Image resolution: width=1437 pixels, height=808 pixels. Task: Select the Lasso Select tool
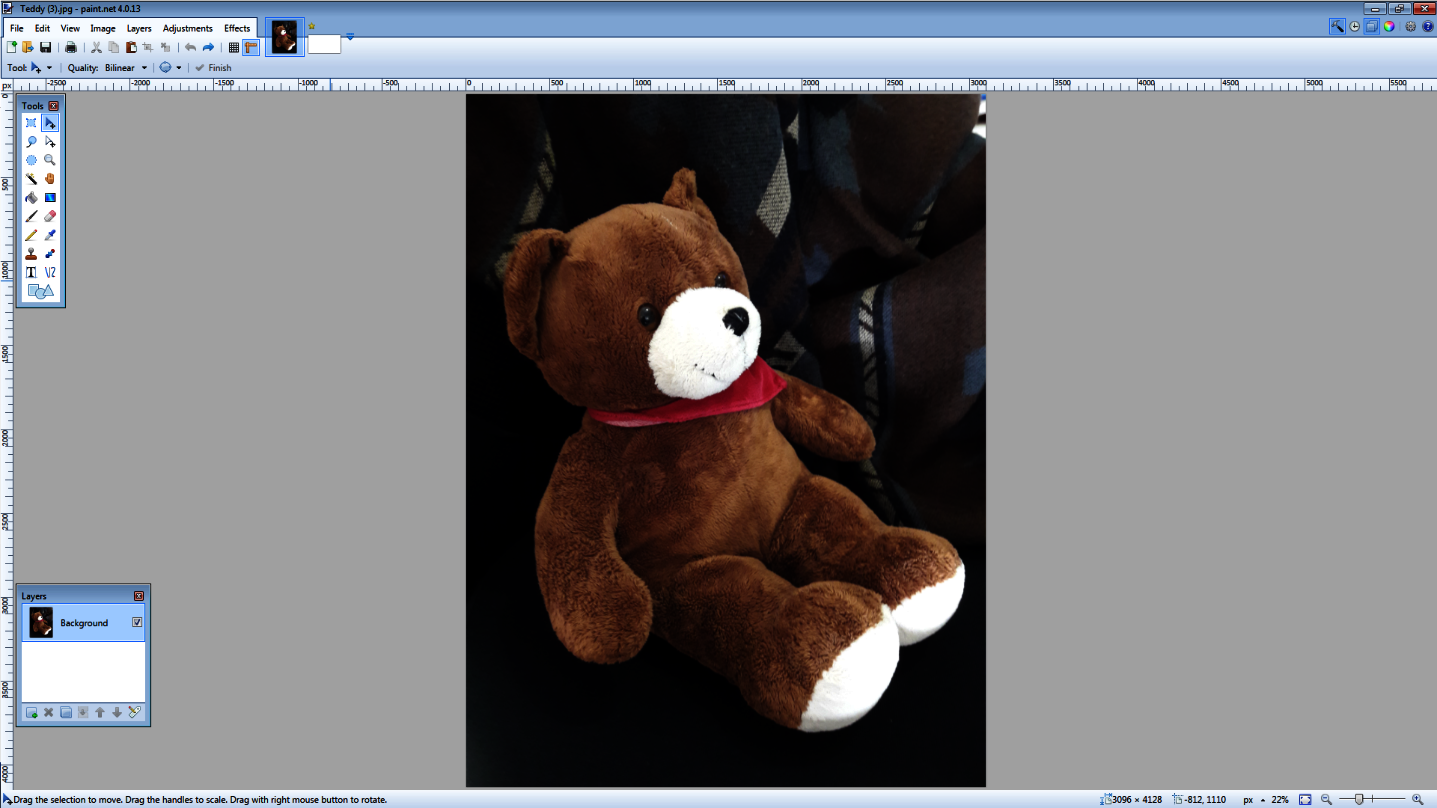[31, 141]
